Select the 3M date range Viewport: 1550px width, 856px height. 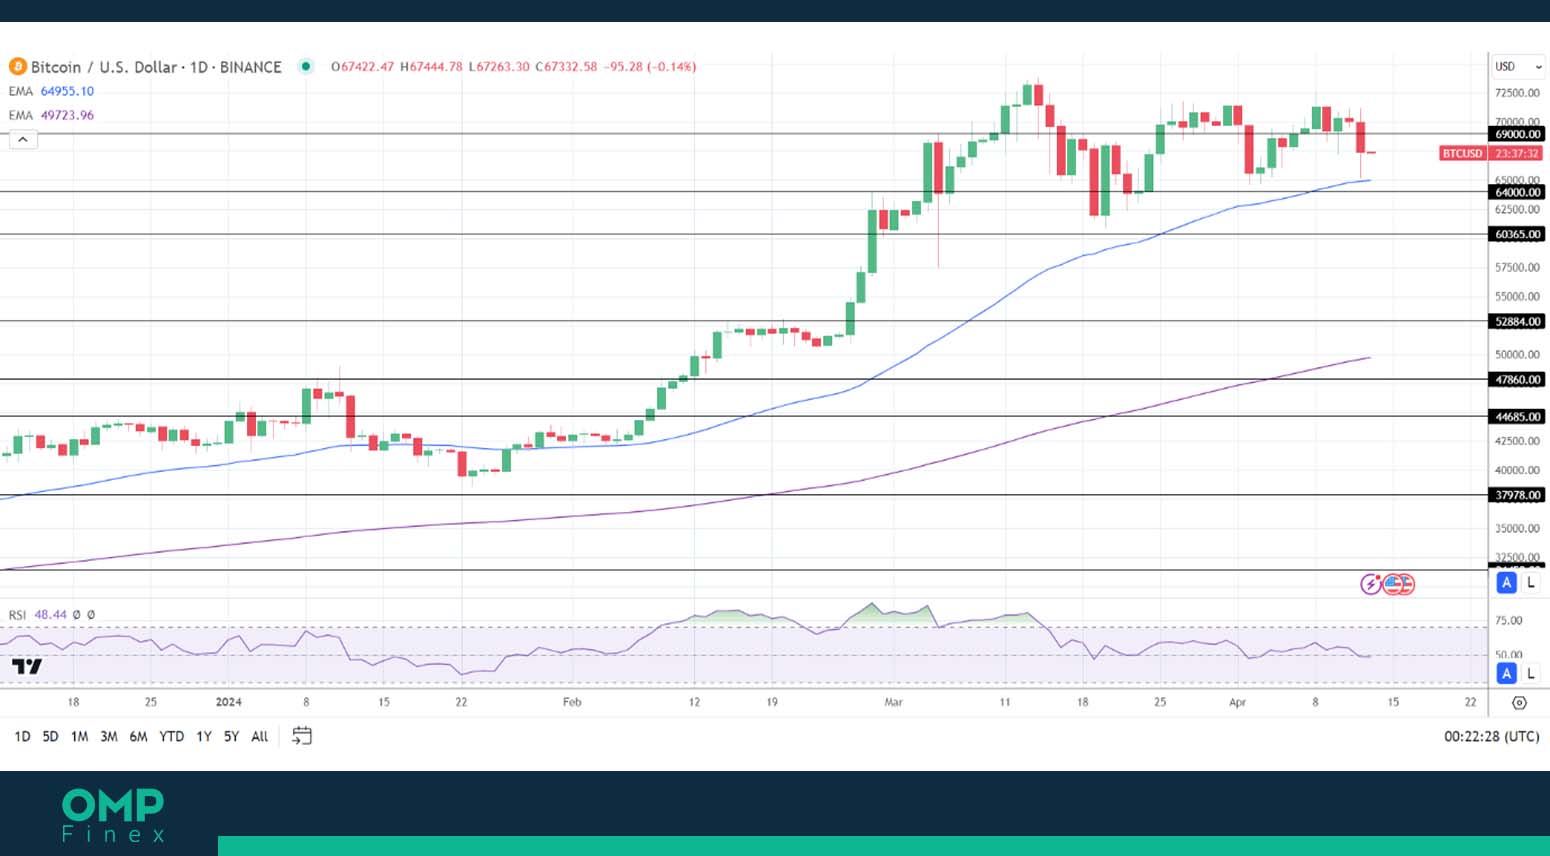[x=109, y=736]
